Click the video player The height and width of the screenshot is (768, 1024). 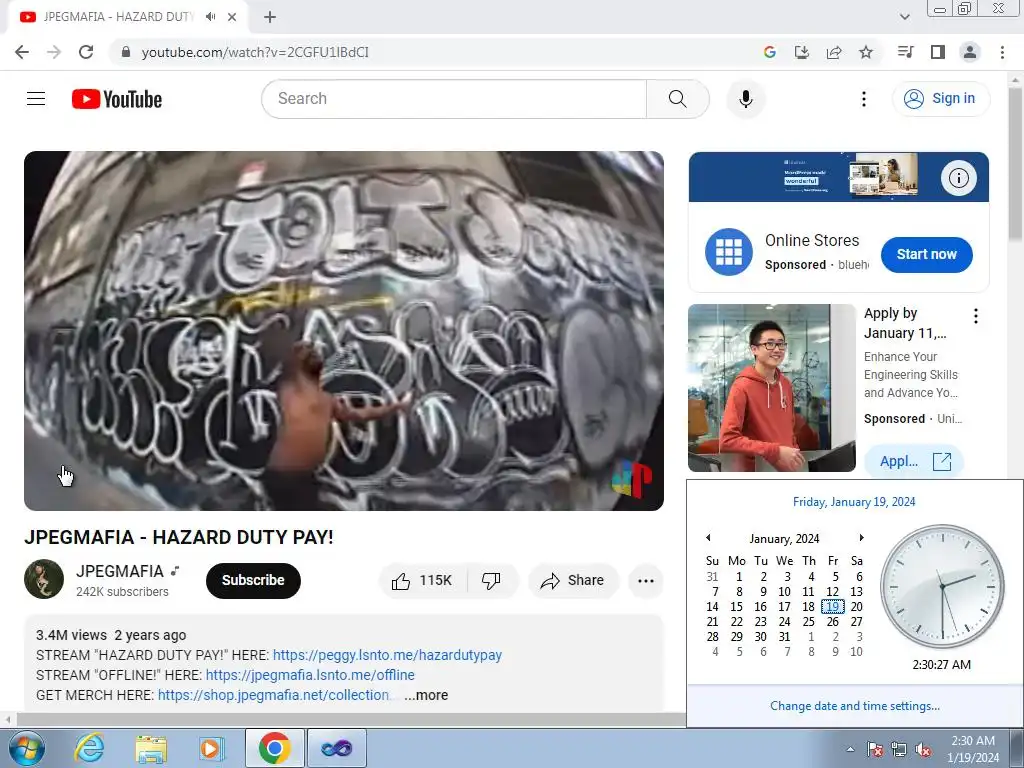click(344, 331)
